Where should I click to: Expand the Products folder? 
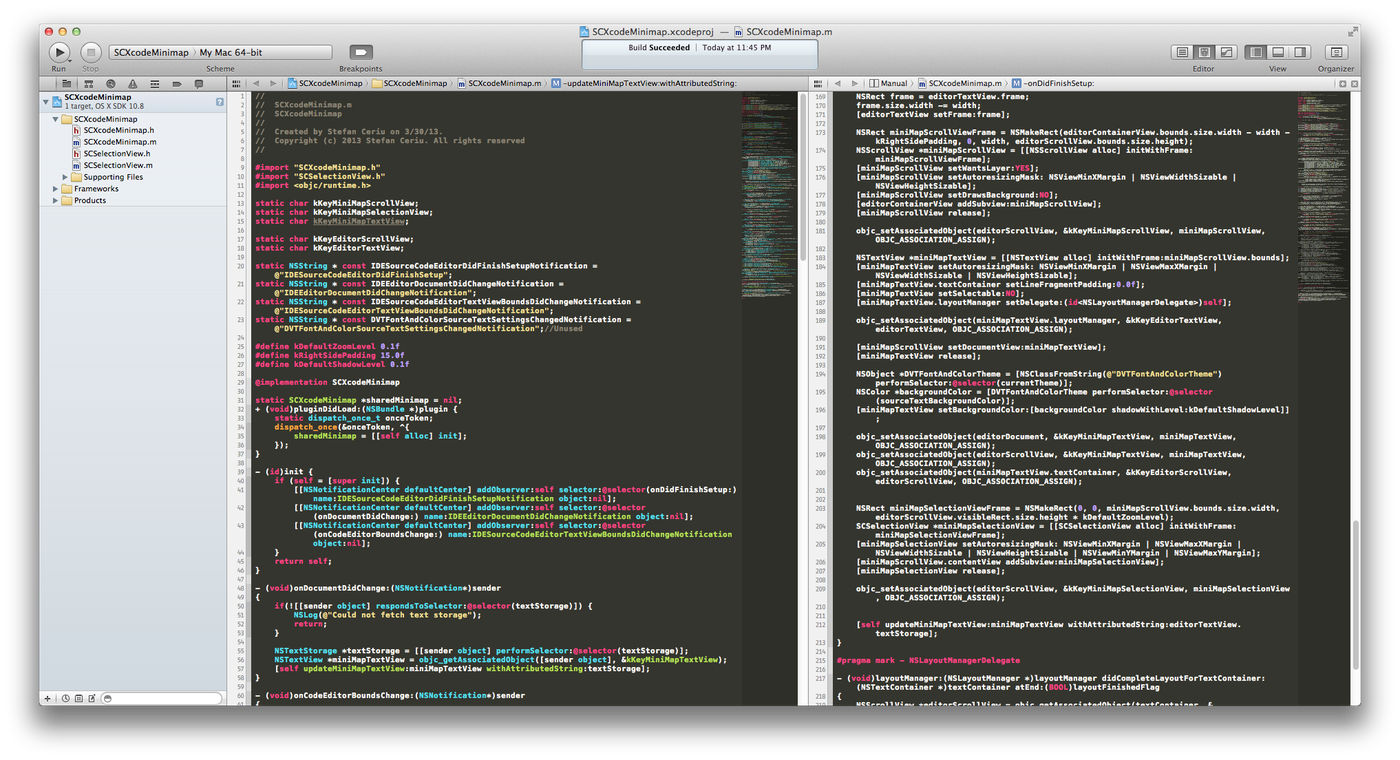tap(56, 200)
